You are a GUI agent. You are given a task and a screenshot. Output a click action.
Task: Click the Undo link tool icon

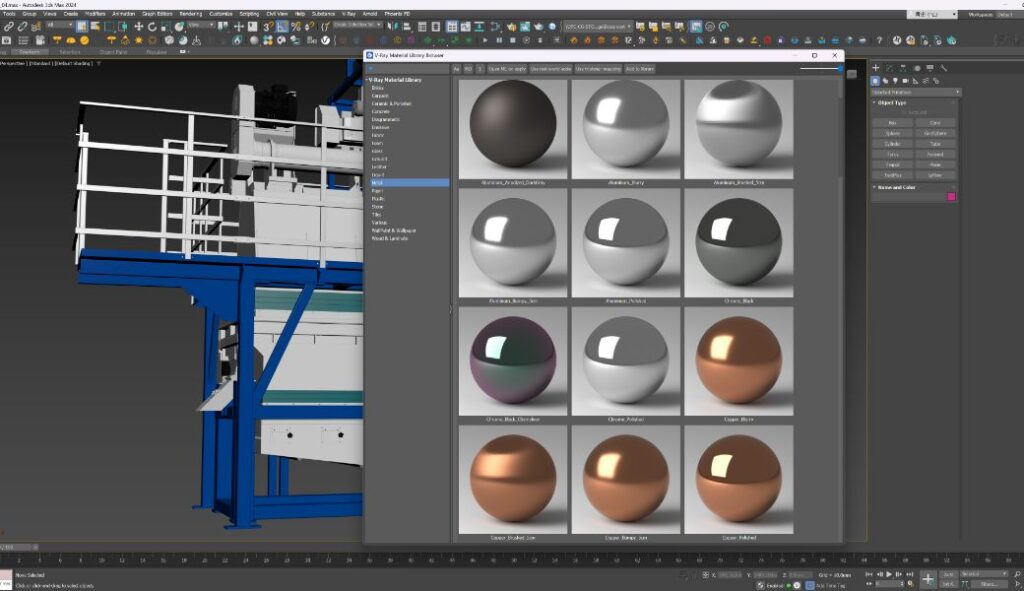coord(23,27)
